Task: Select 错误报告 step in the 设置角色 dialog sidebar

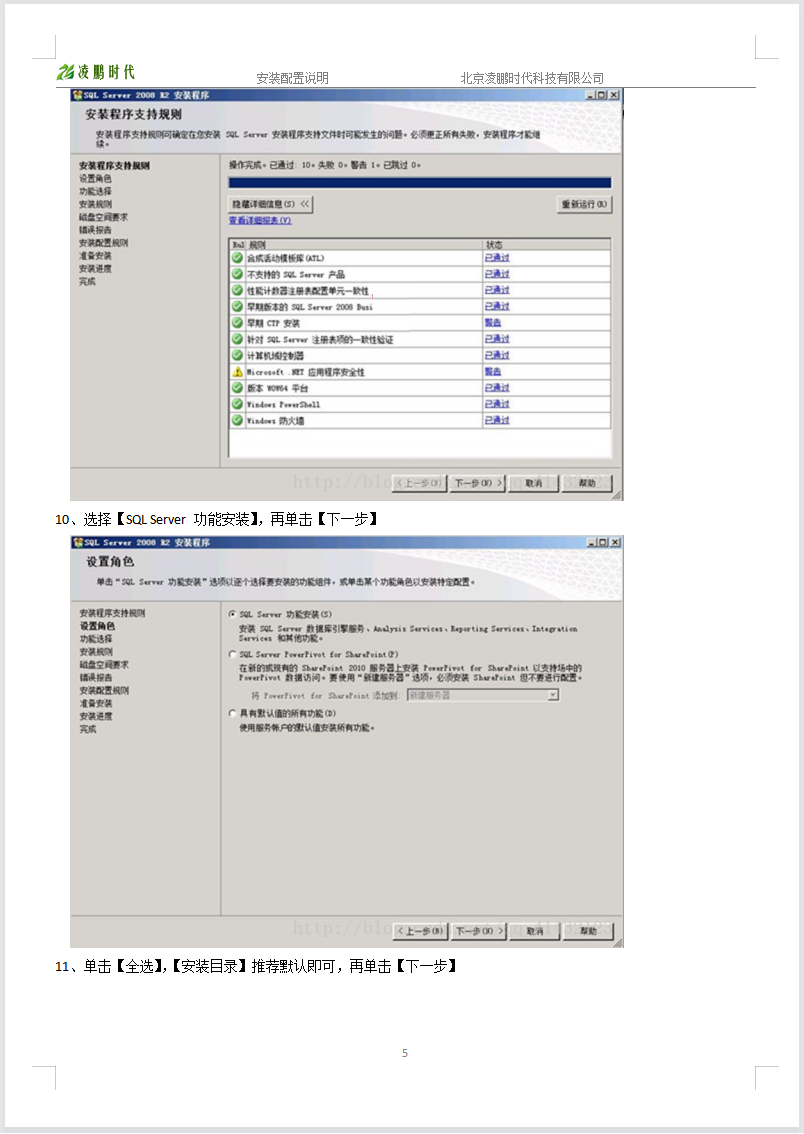Action: pyautogui.click(x=95, y=678)
